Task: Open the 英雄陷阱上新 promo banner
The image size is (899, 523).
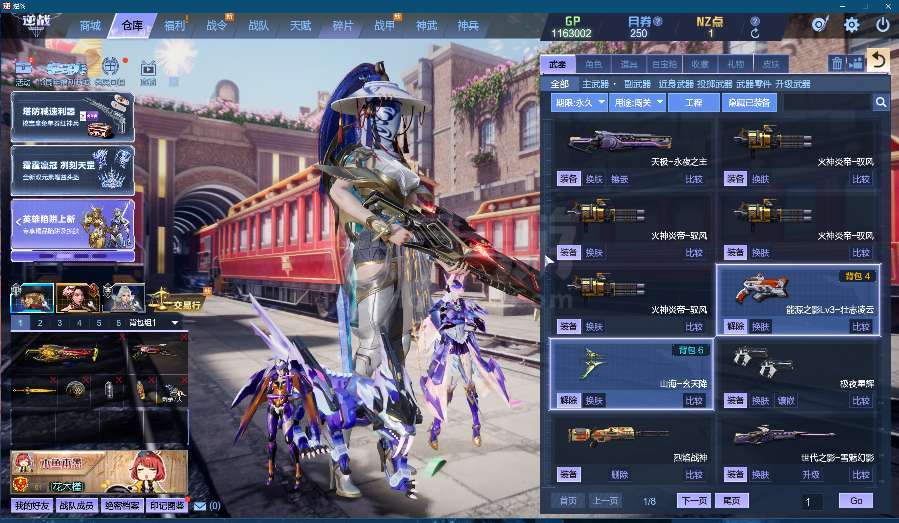Action: (x=73, y=224)
